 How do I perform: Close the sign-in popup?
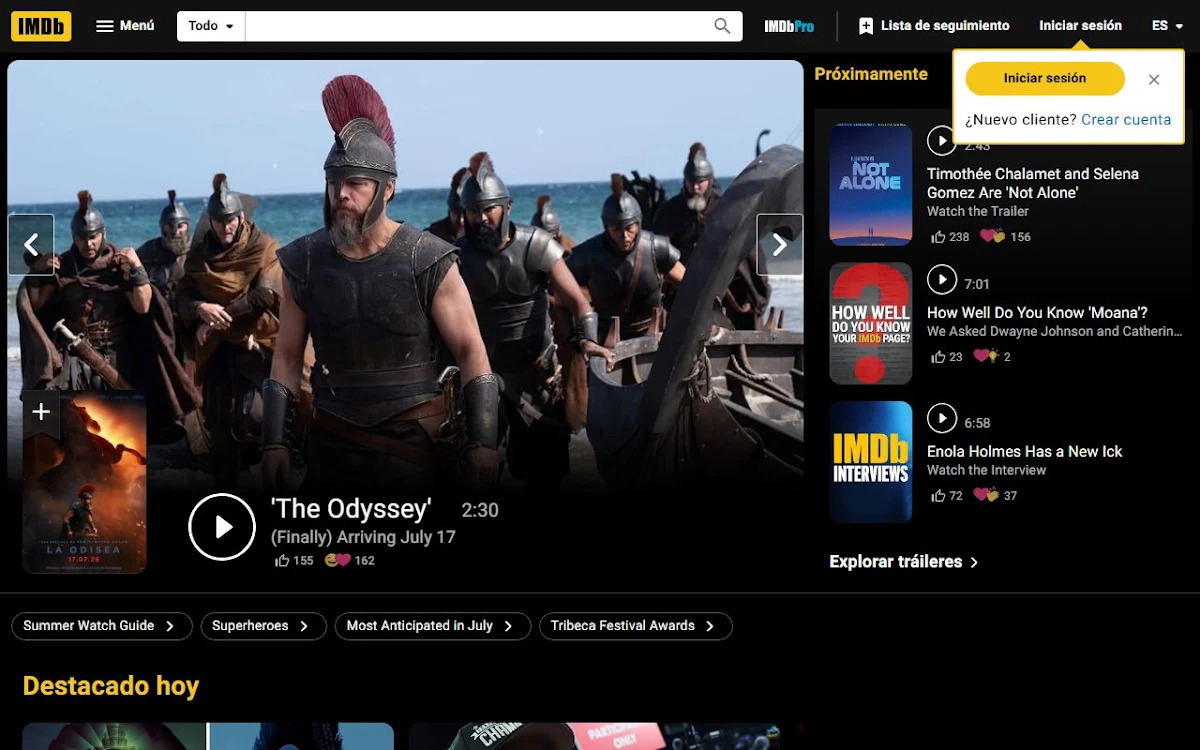click(x=1154, y=79)
